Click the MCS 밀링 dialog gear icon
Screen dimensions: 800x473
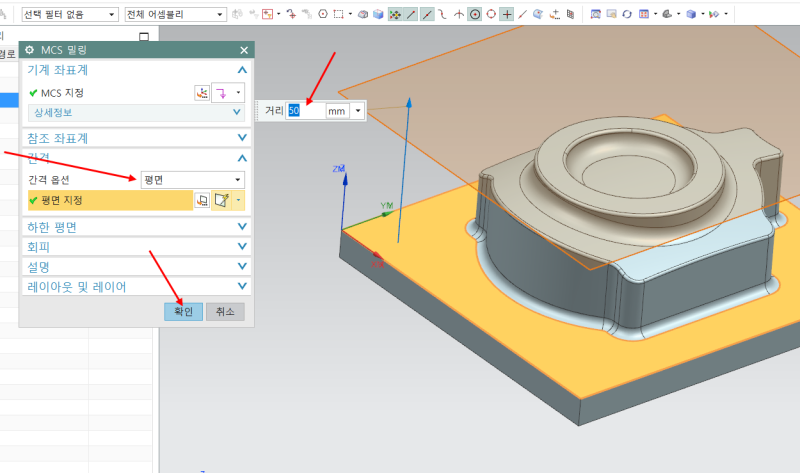tap(28, 50)
